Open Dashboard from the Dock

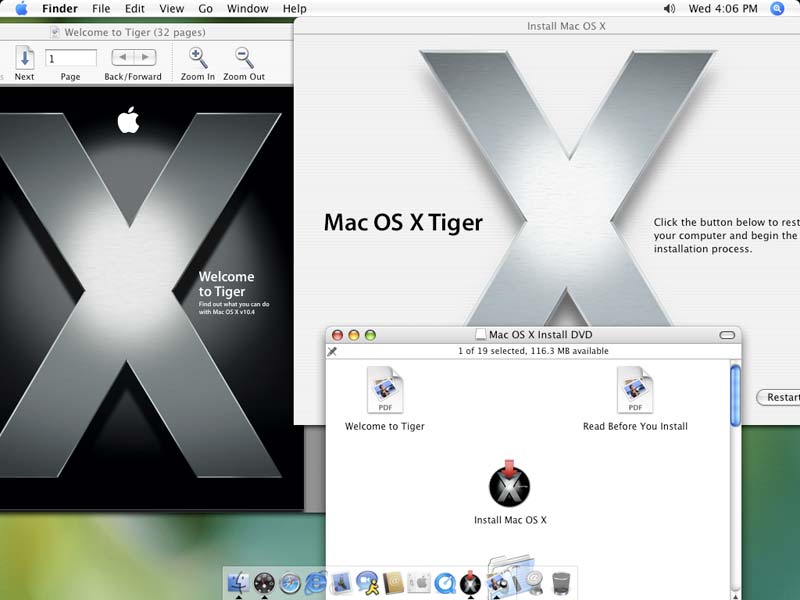[x=264, y=583]
